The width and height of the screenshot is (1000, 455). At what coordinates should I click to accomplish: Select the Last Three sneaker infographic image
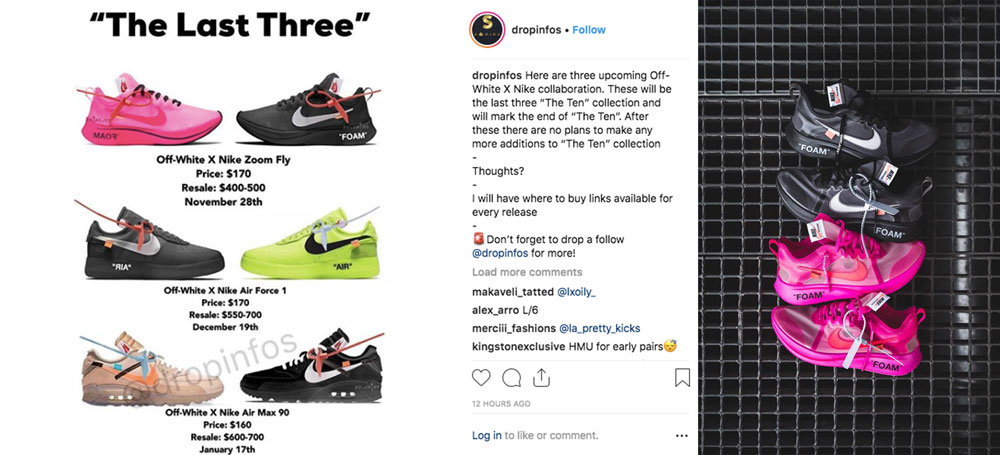[232, 227]
